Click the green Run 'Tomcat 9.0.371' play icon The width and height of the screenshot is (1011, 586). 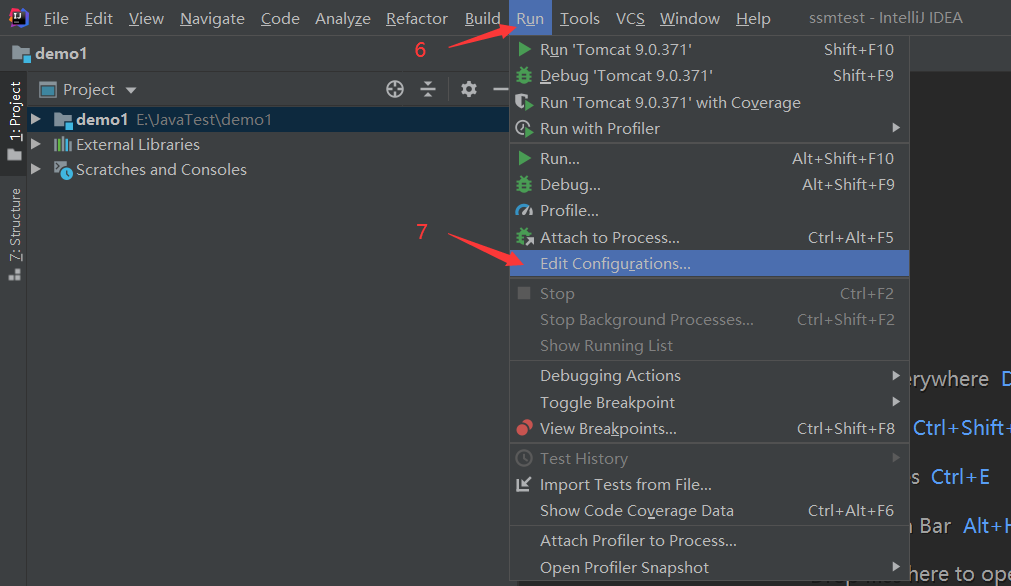coord(525,50)
